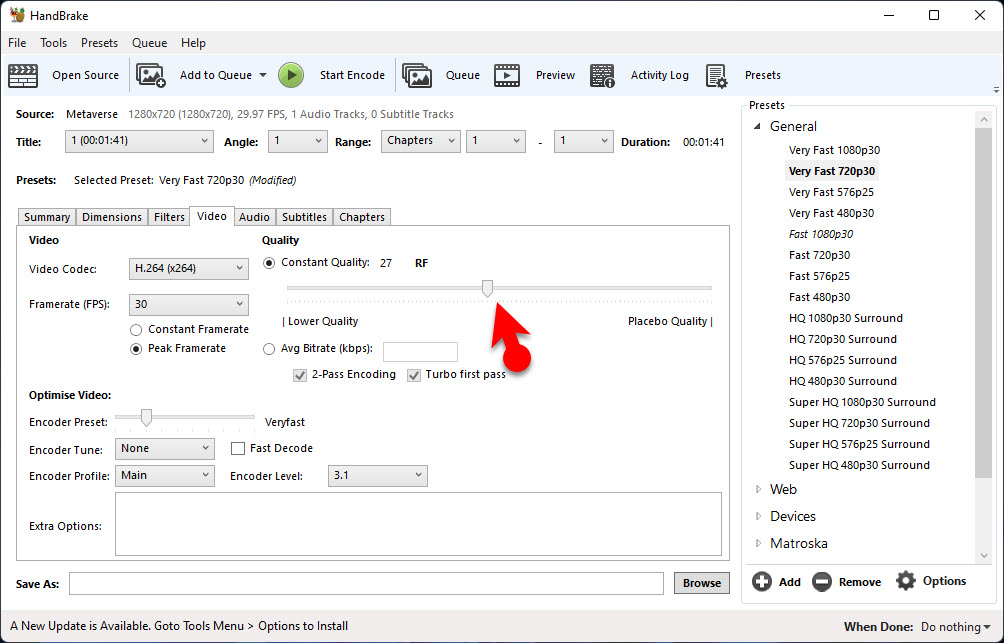Open the File menu

17,43
